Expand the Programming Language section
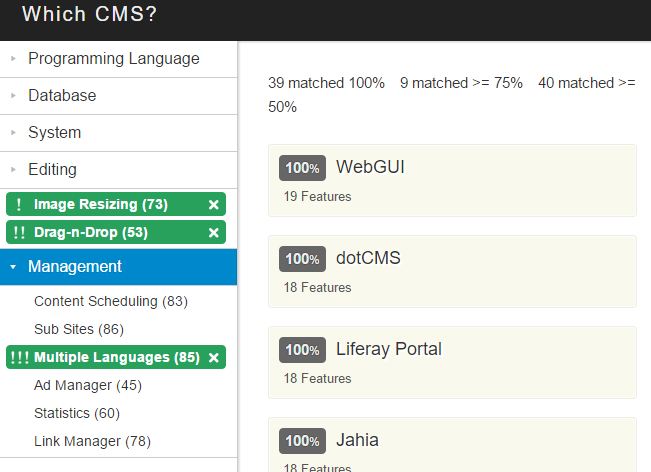The height and width of the screenshot is (472, 651). pyautogui.click(x=113, y=59)
